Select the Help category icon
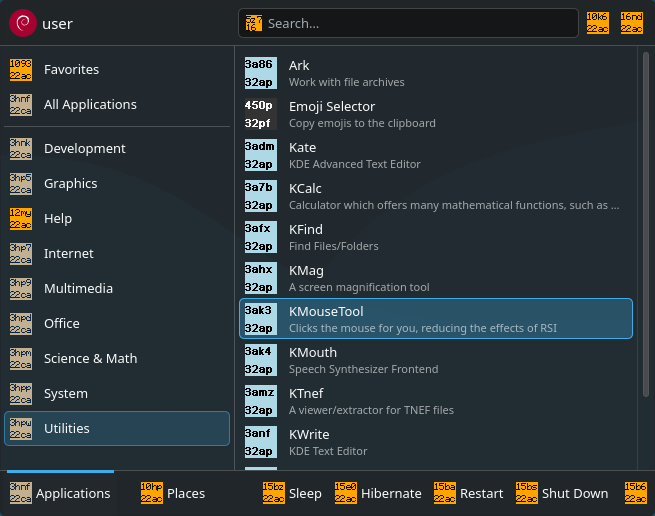Image resolution: width=655 pixels, height=516 pixels. pyautogui.click(x=21, y=219)
